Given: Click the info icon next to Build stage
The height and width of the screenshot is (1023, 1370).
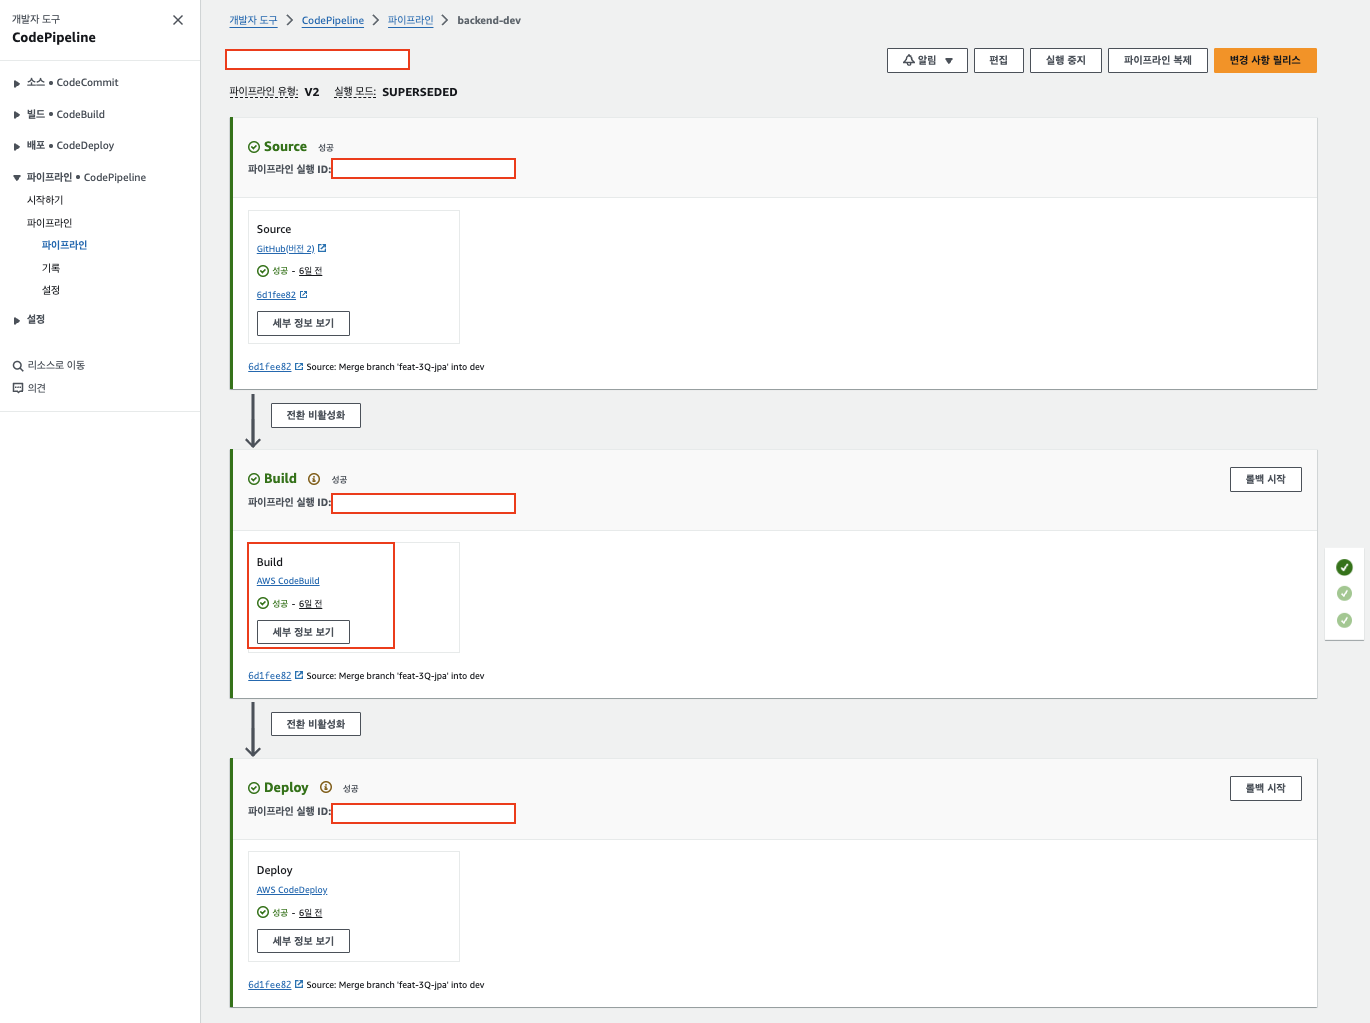Looking at the screenshot, I should [314, 479].
